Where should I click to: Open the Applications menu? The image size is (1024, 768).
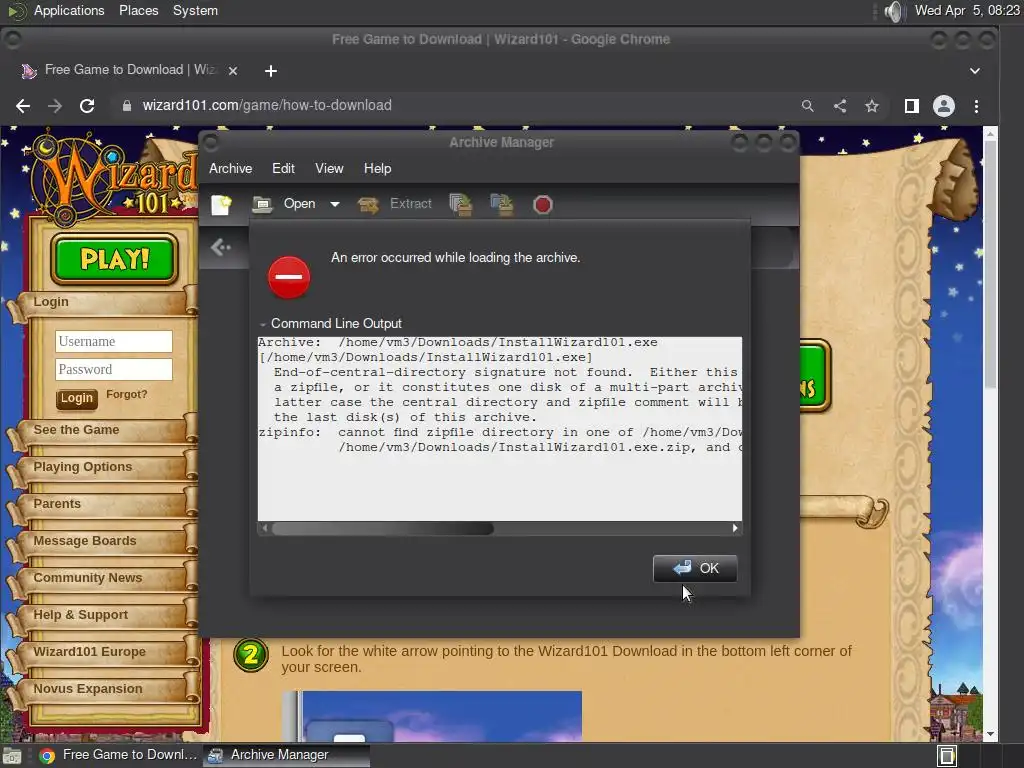tap(69, 10)
